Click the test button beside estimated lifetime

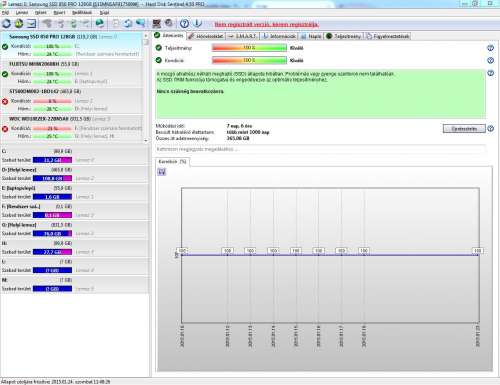464,128
